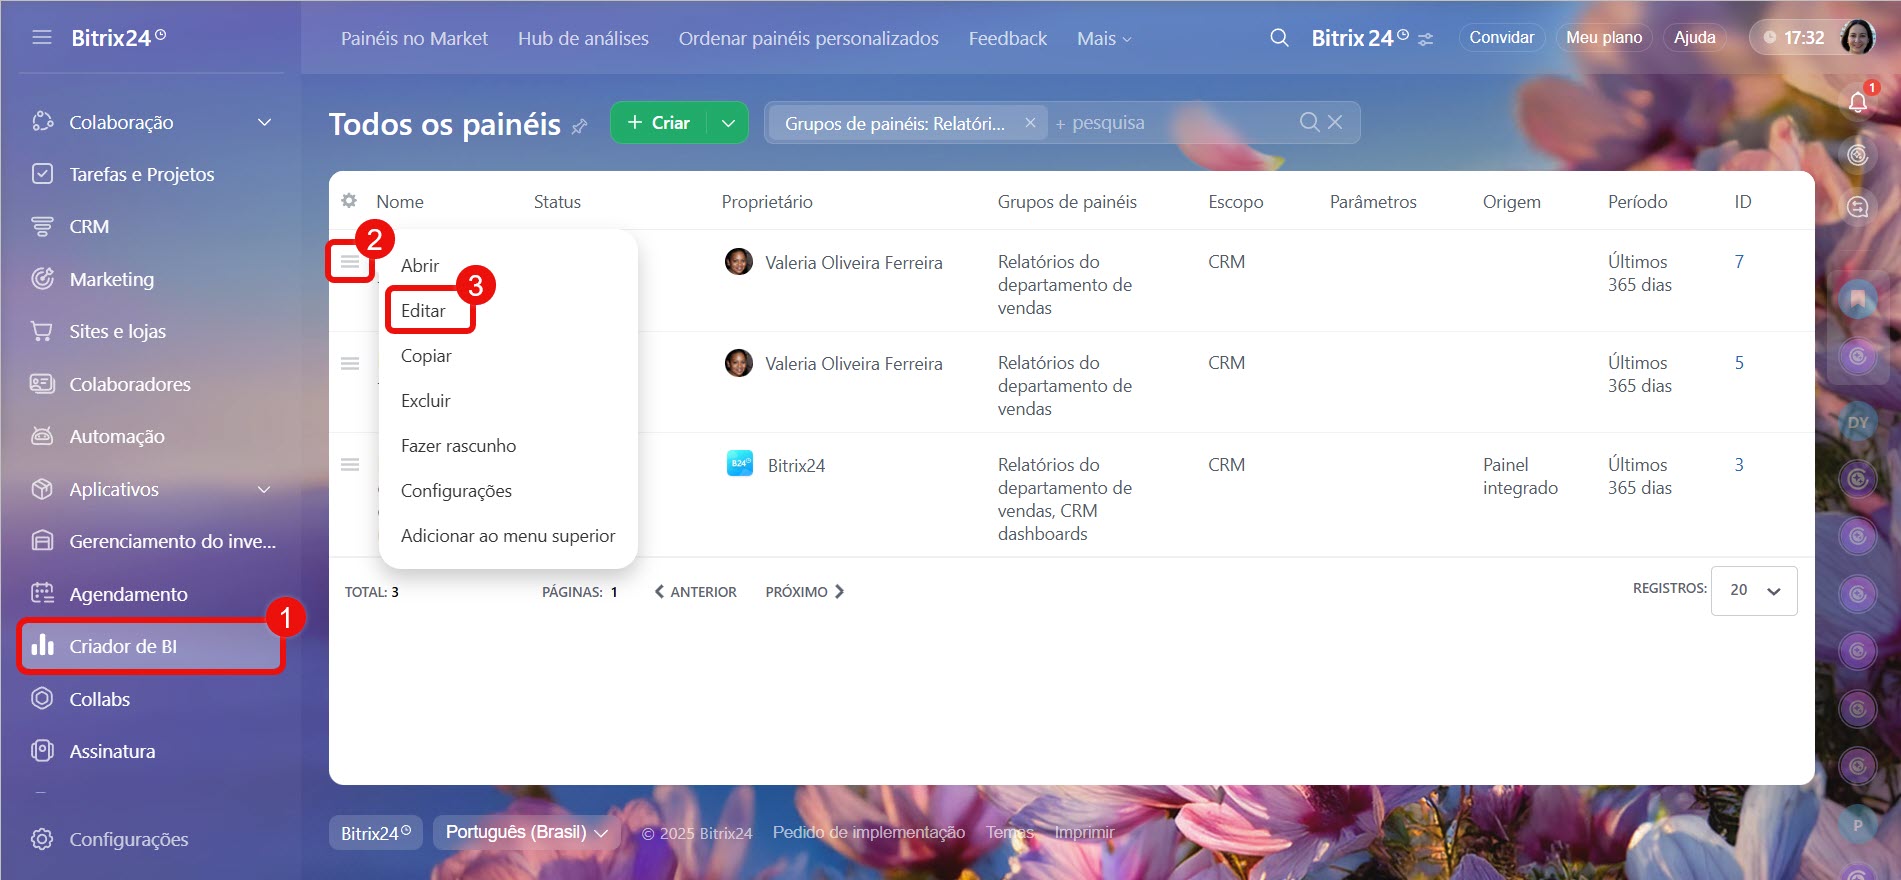The width and height of the screenshot is (1901, 880).
Task: Select Editar in the context menu
Action: 424,311
